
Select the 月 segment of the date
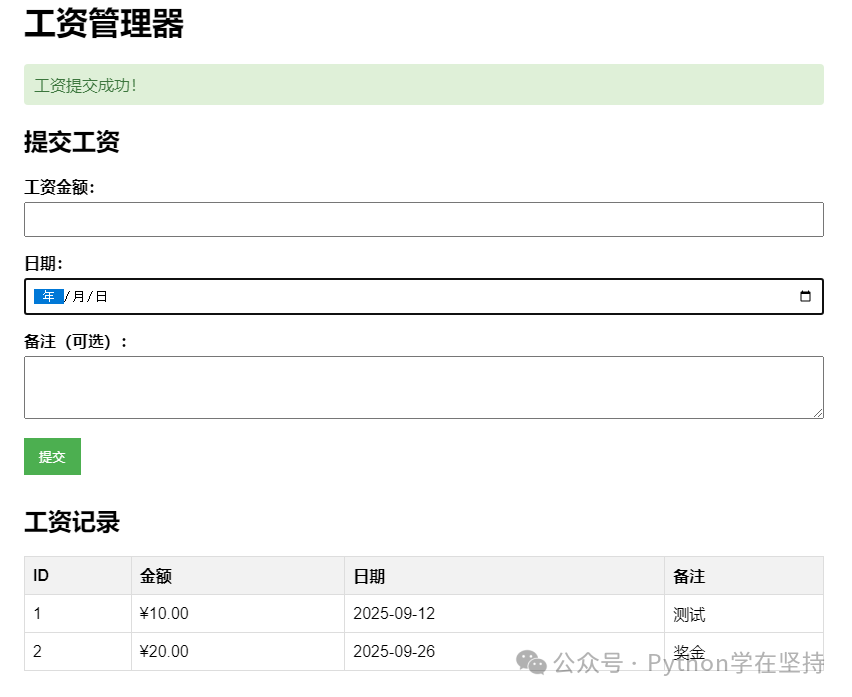point(78,296)
